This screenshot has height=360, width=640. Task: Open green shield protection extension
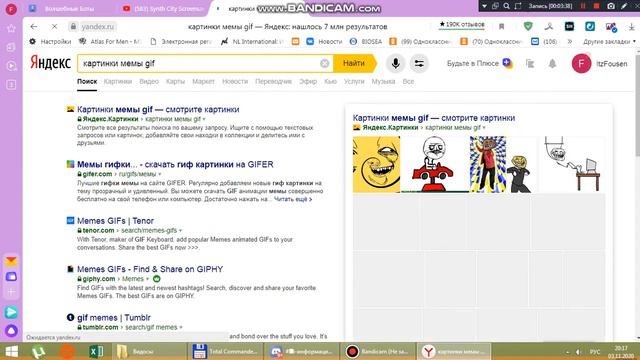click(528, 27)
